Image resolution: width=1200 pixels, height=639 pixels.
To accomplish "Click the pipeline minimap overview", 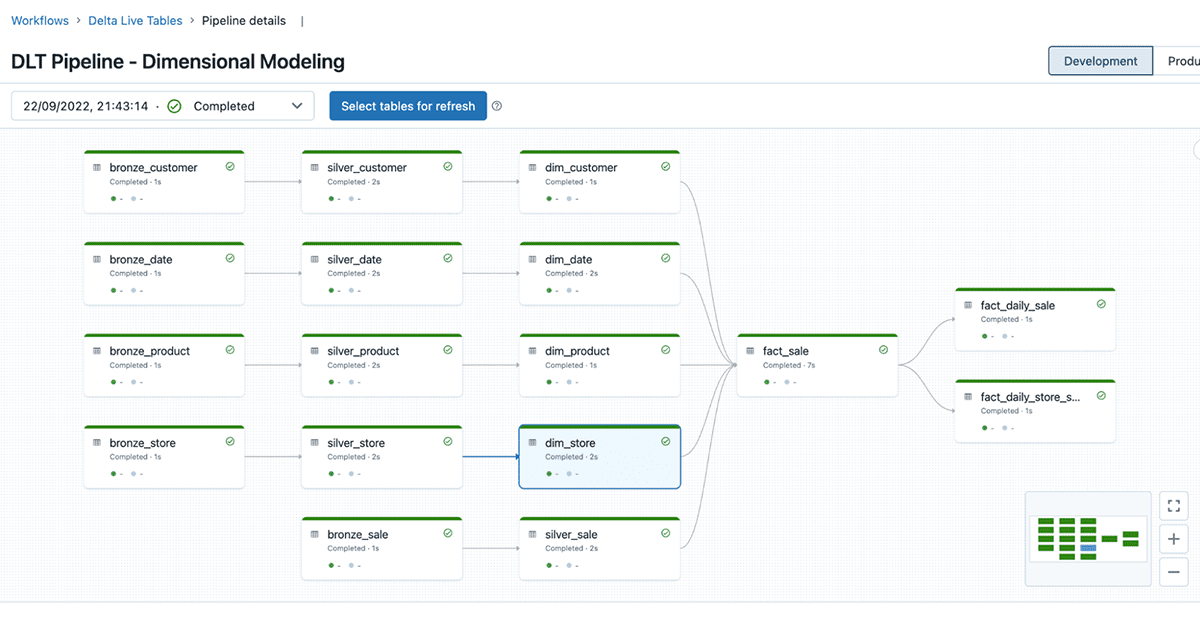I will pyautogui.click(x=1088, y=538).
